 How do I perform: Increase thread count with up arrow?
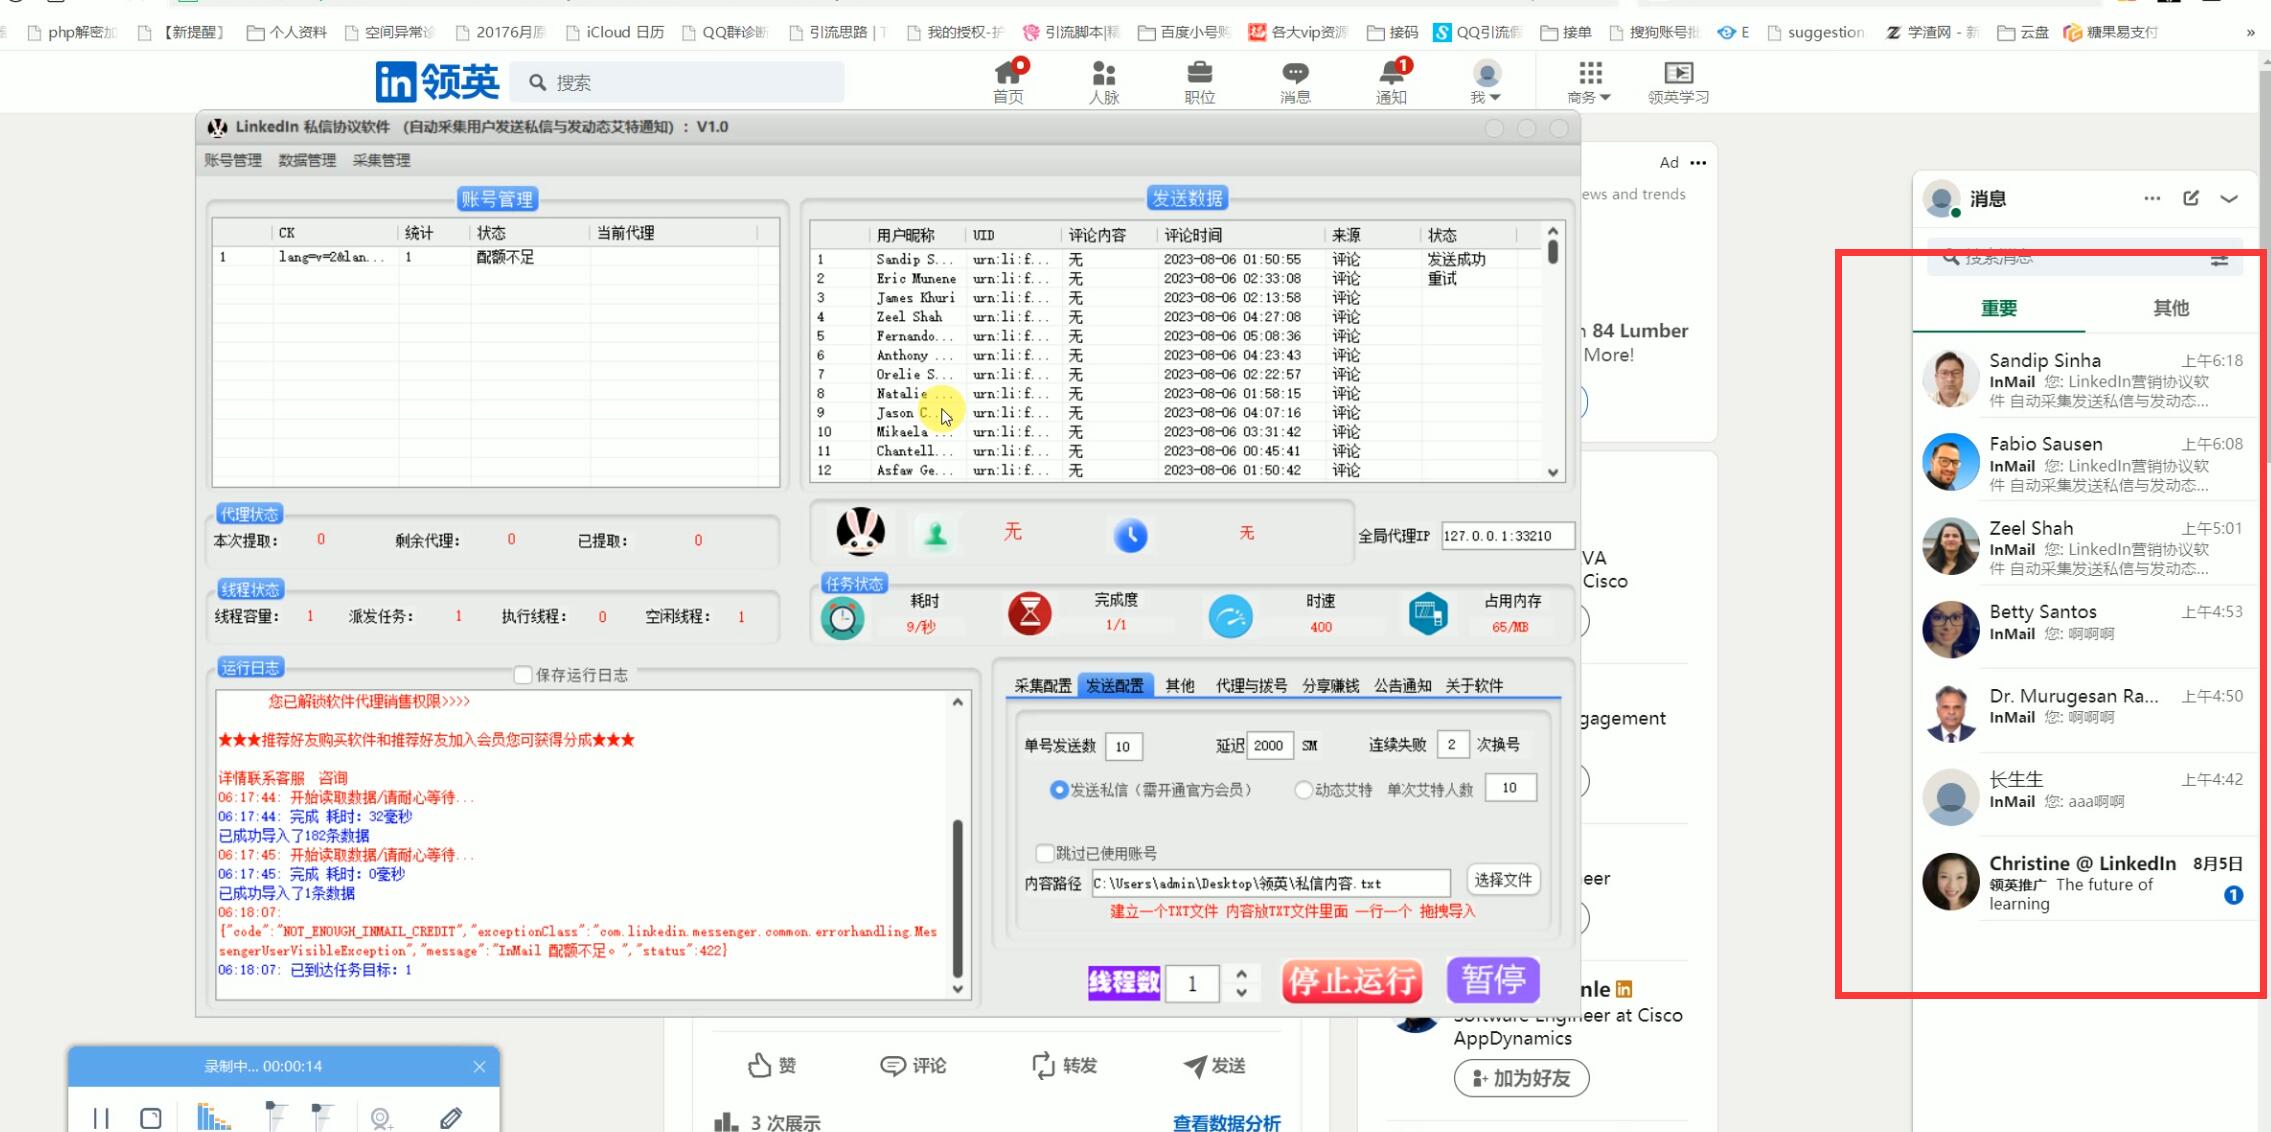click(x=1241, y=972)
